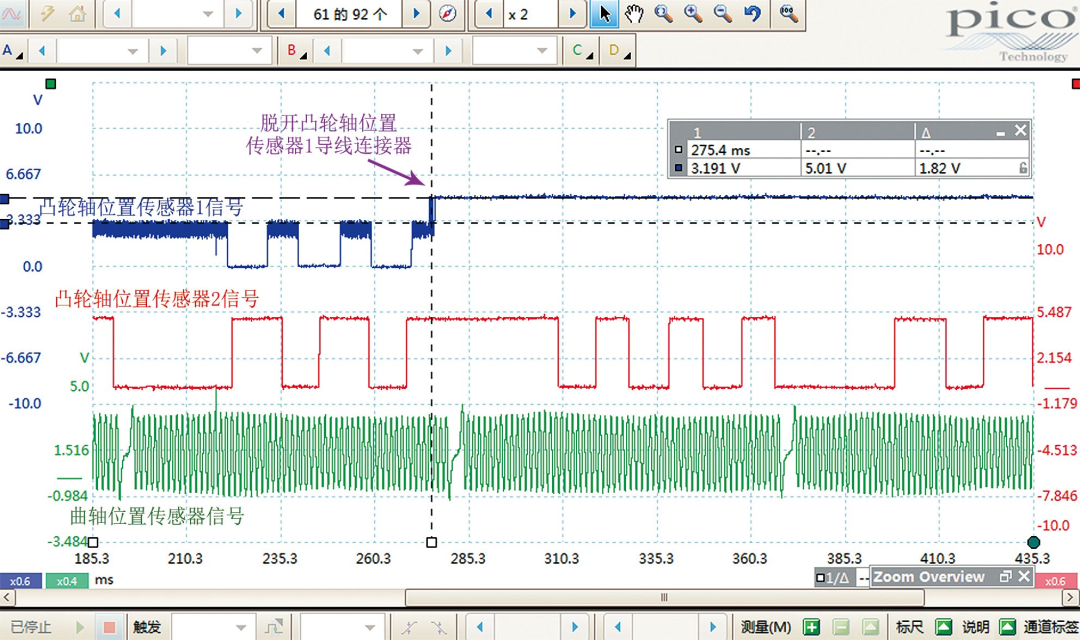
Task: Click the pink x0.6 axis scale button
Action: pos(1056,581)
